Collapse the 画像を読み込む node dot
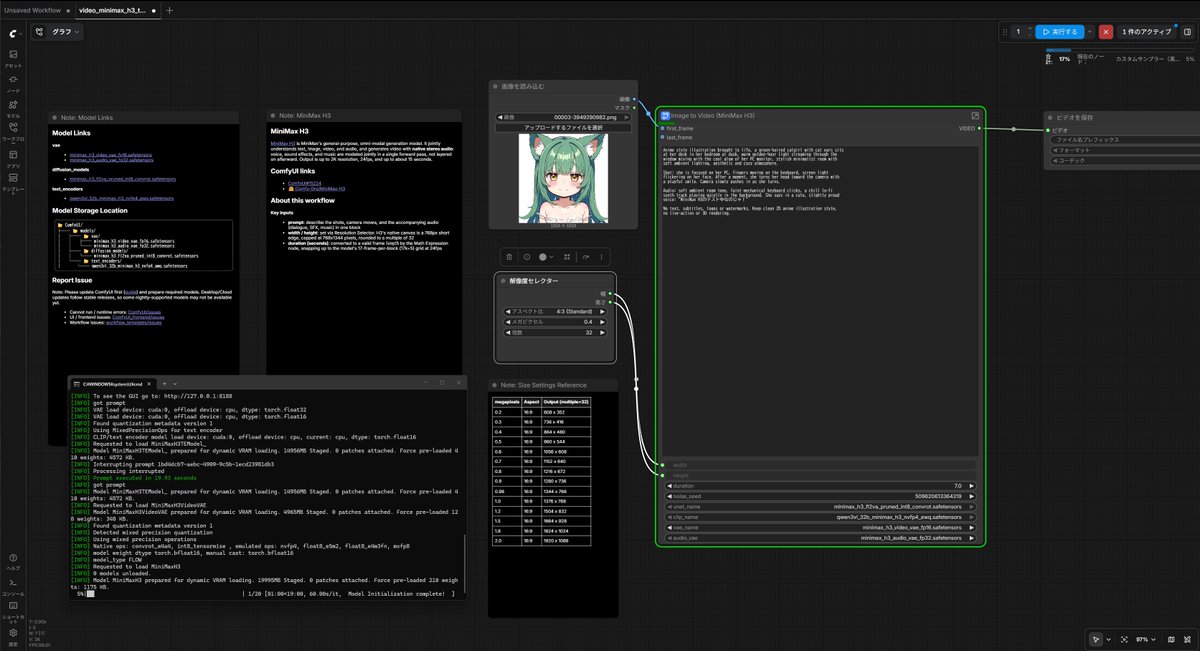Screen dimensions: 1200x651 click(496, 87)
